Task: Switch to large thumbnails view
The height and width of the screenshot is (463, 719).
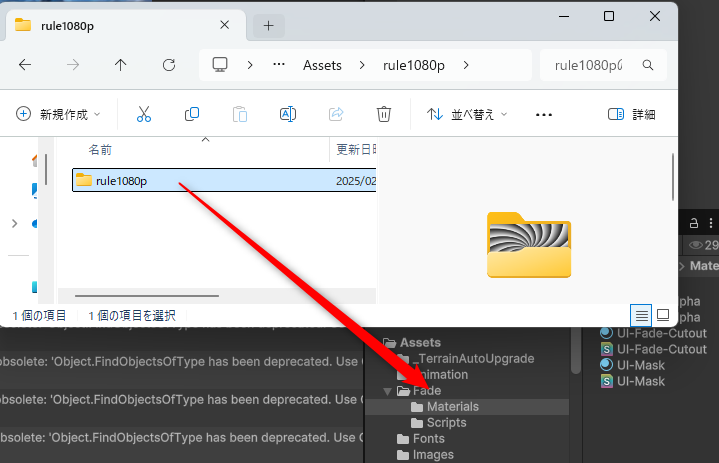Action: point(662,314)
